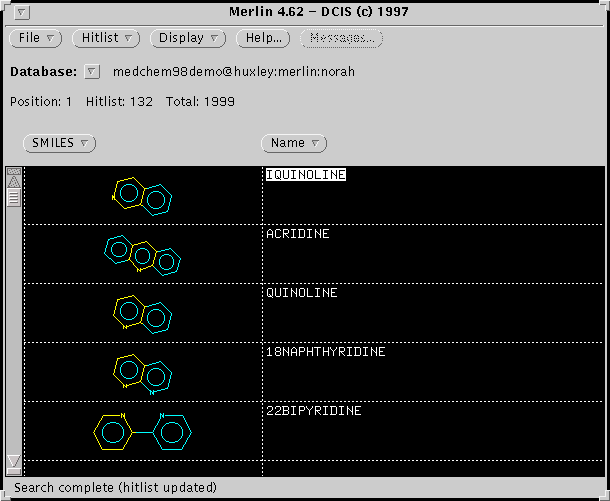Click the Messages... button
This screenshot has height=501, width=610.
(341, 38)
